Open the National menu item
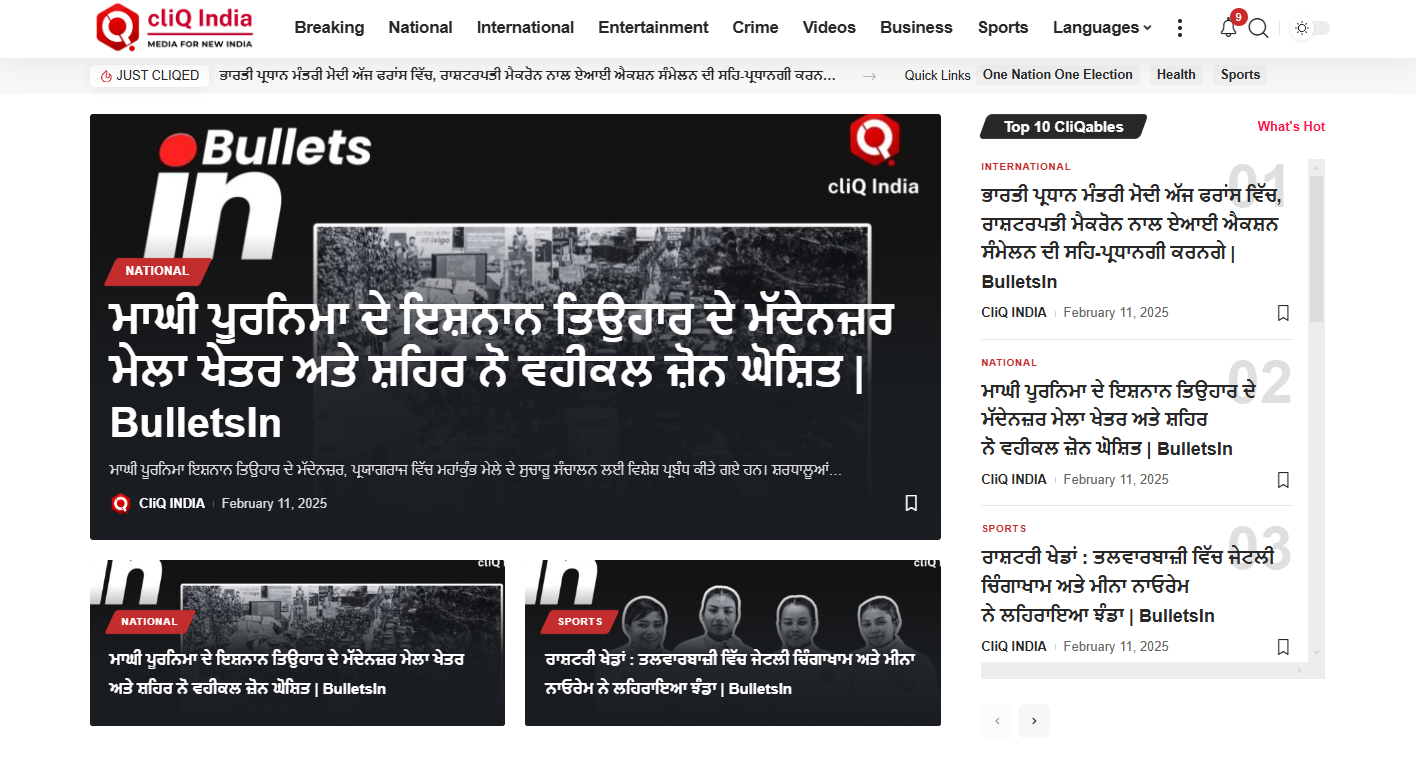This screenshot has height=763, width=1416. (420, 27)
